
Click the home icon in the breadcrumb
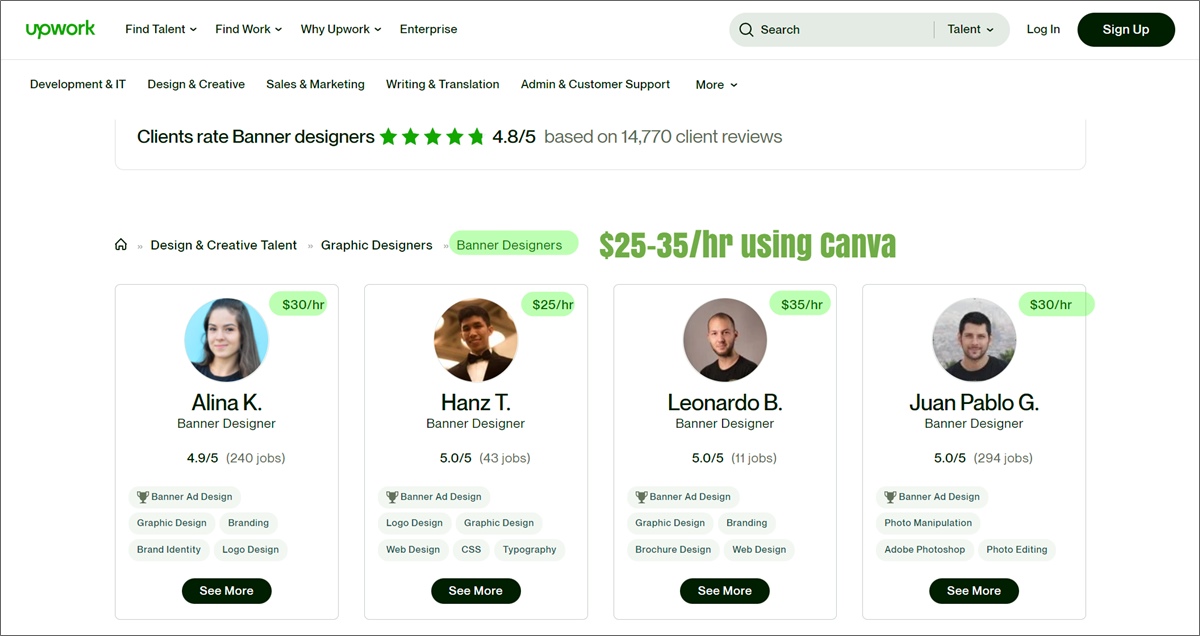(120, 243)
